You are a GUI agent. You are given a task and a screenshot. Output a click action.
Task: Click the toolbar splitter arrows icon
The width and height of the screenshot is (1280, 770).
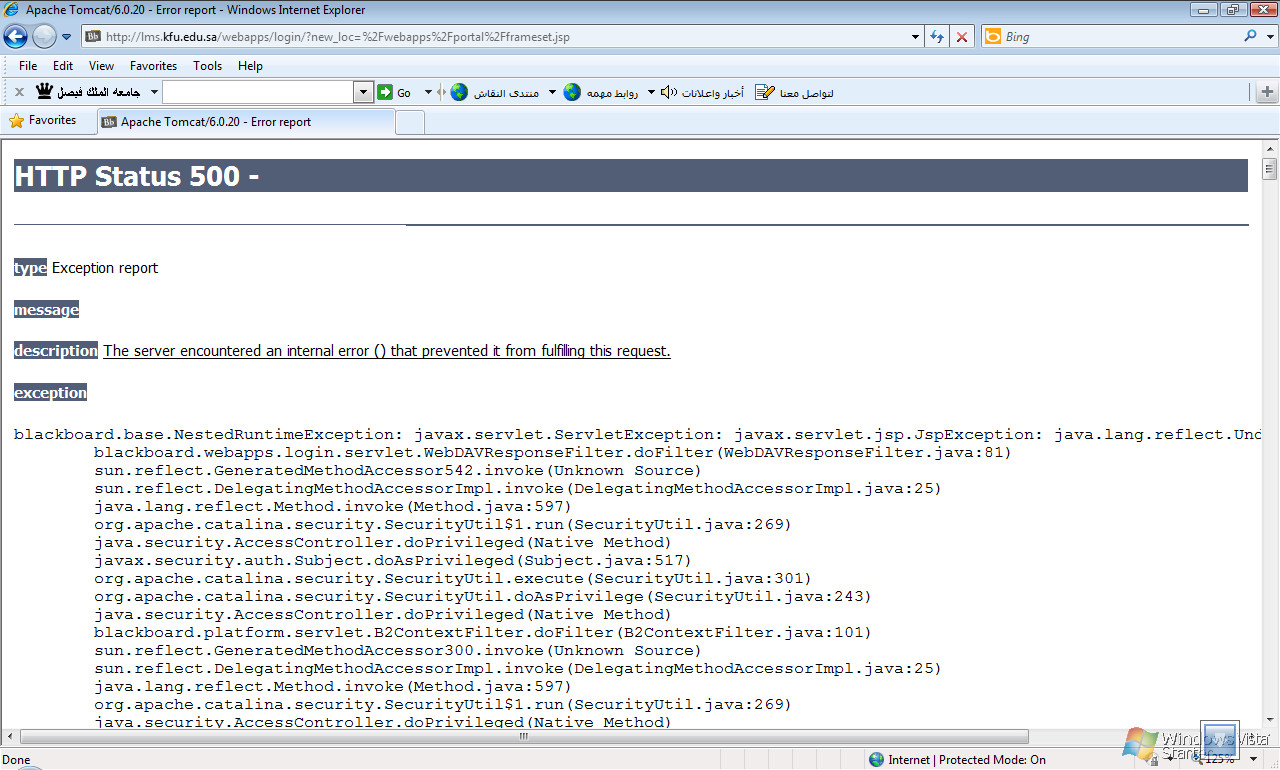[441, 92]
